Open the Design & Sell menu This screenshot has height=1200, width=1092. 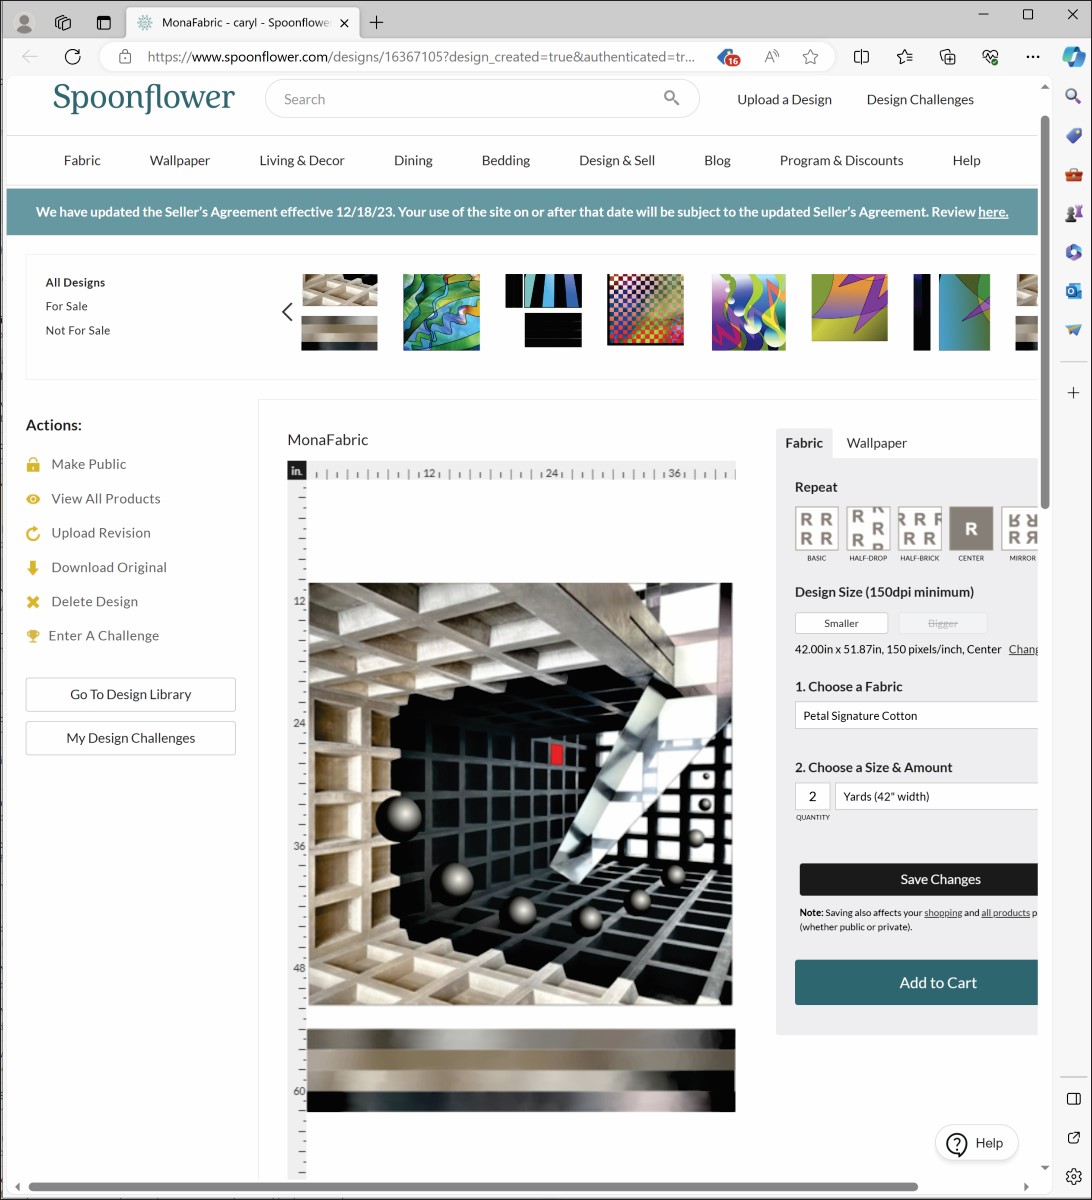coord(617,160)
